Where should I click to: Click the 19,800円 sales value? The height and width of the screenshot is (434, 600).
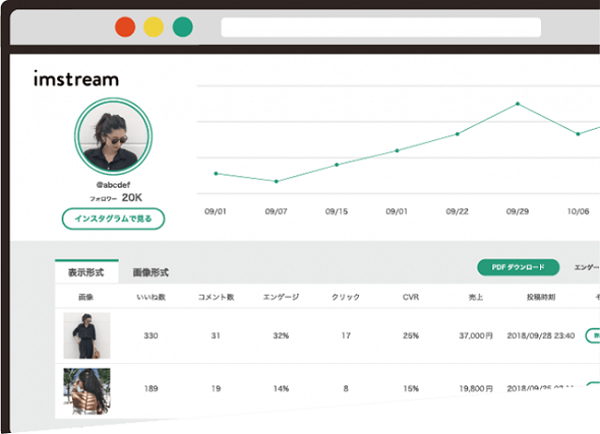click(x=476, y=388)
